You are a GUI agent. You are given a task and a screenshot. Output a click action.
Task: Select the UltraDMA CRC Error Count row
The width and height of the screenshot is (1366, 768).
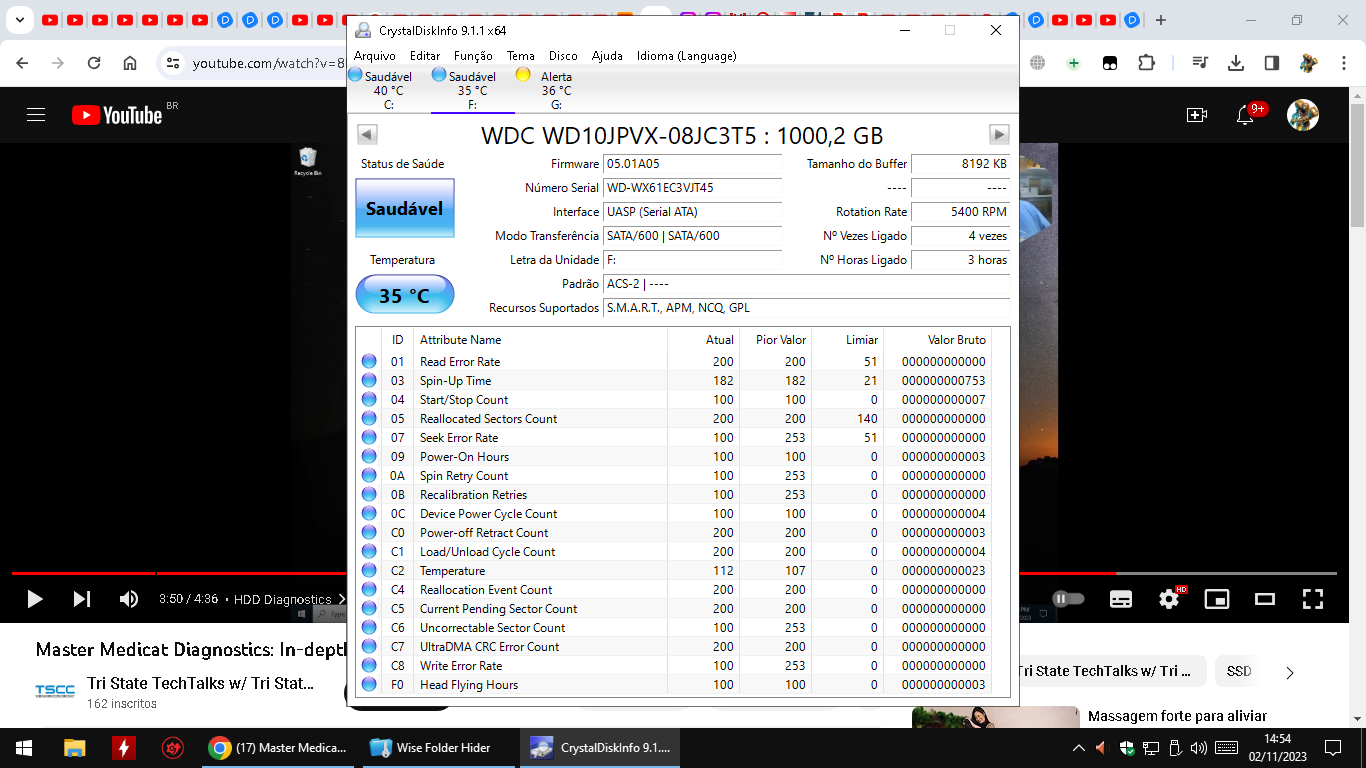[x=676, y=646]
